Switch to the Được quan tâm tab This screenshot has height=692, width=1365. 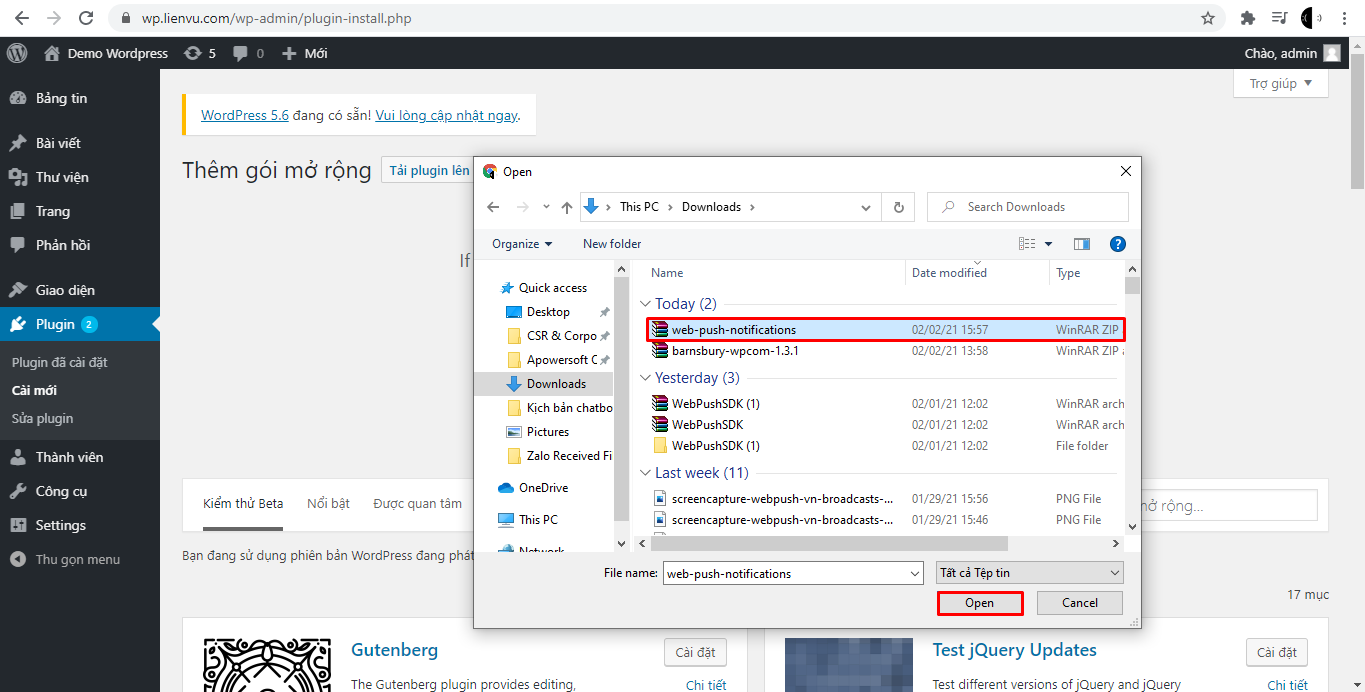tap(418, 504)
